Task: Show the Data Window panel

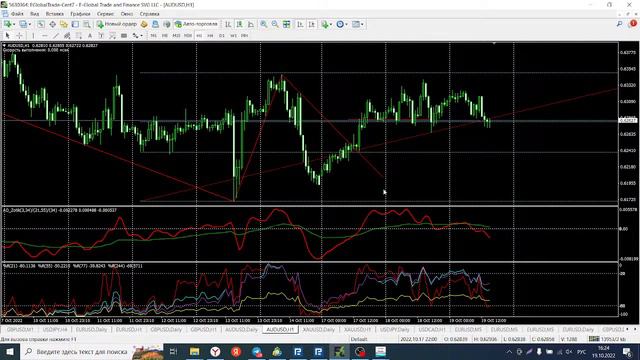Action: (53, 24)
